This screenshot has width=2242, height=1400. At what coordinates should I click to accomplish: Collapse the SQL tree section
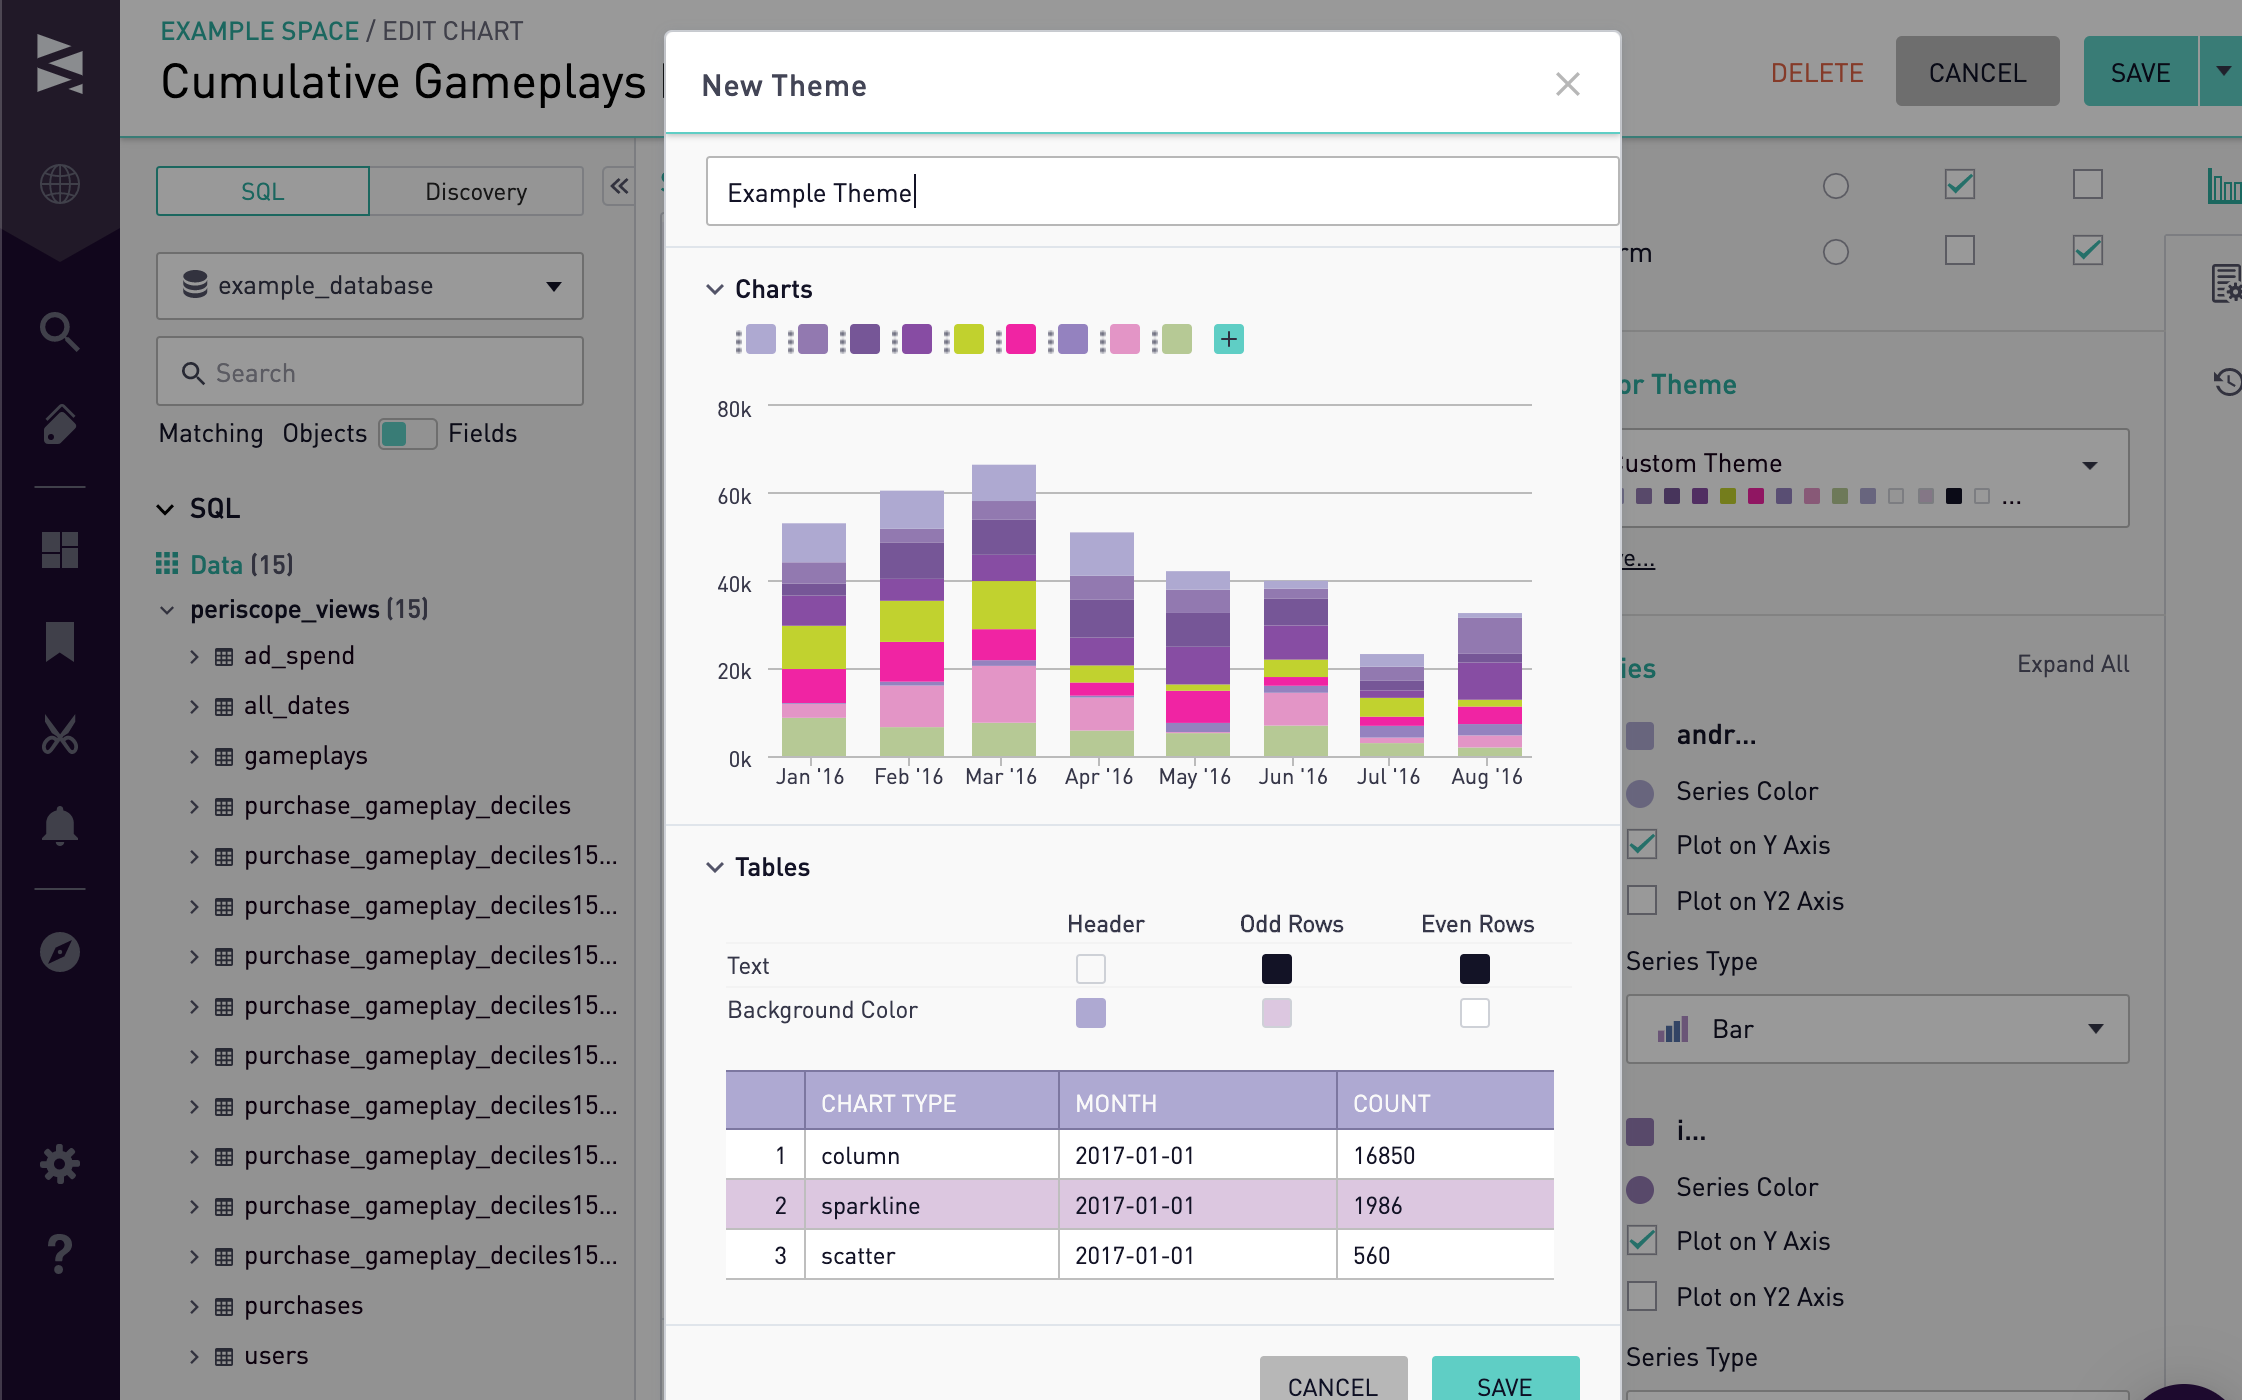(166, 509)
